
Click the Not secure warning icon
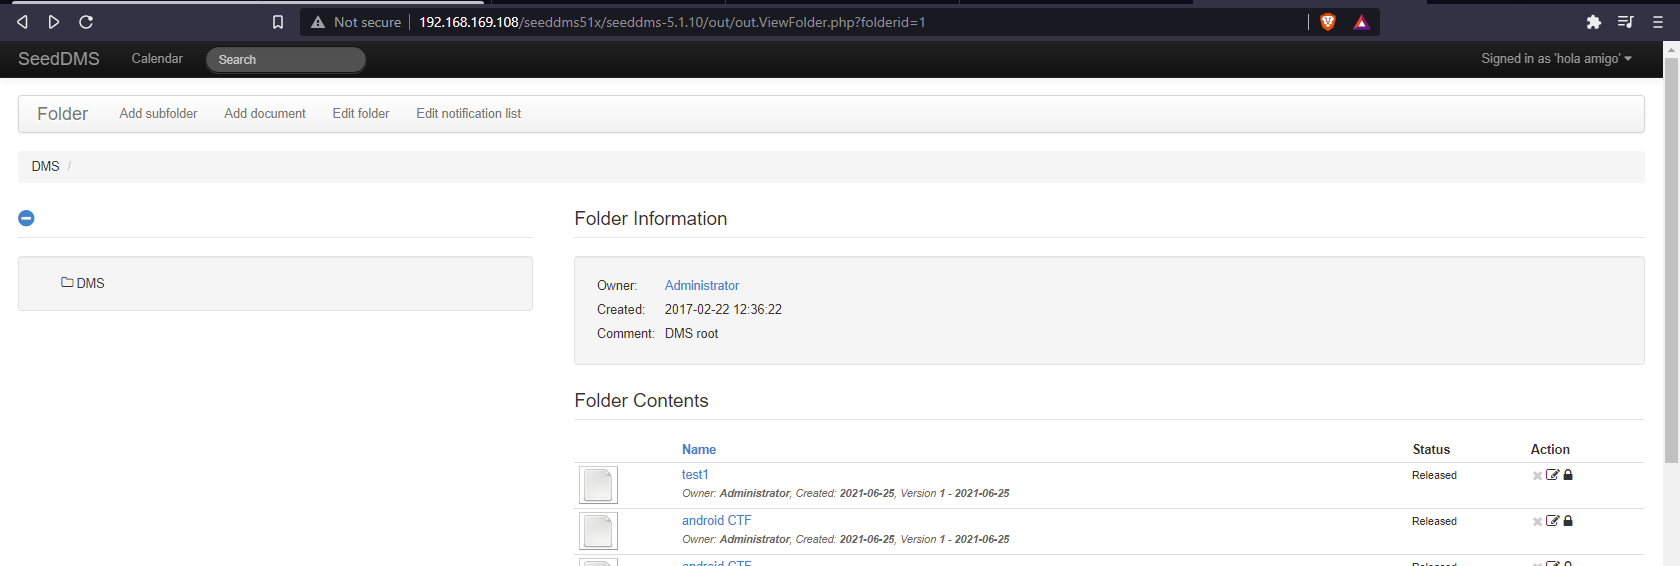[x=318, y=22]
